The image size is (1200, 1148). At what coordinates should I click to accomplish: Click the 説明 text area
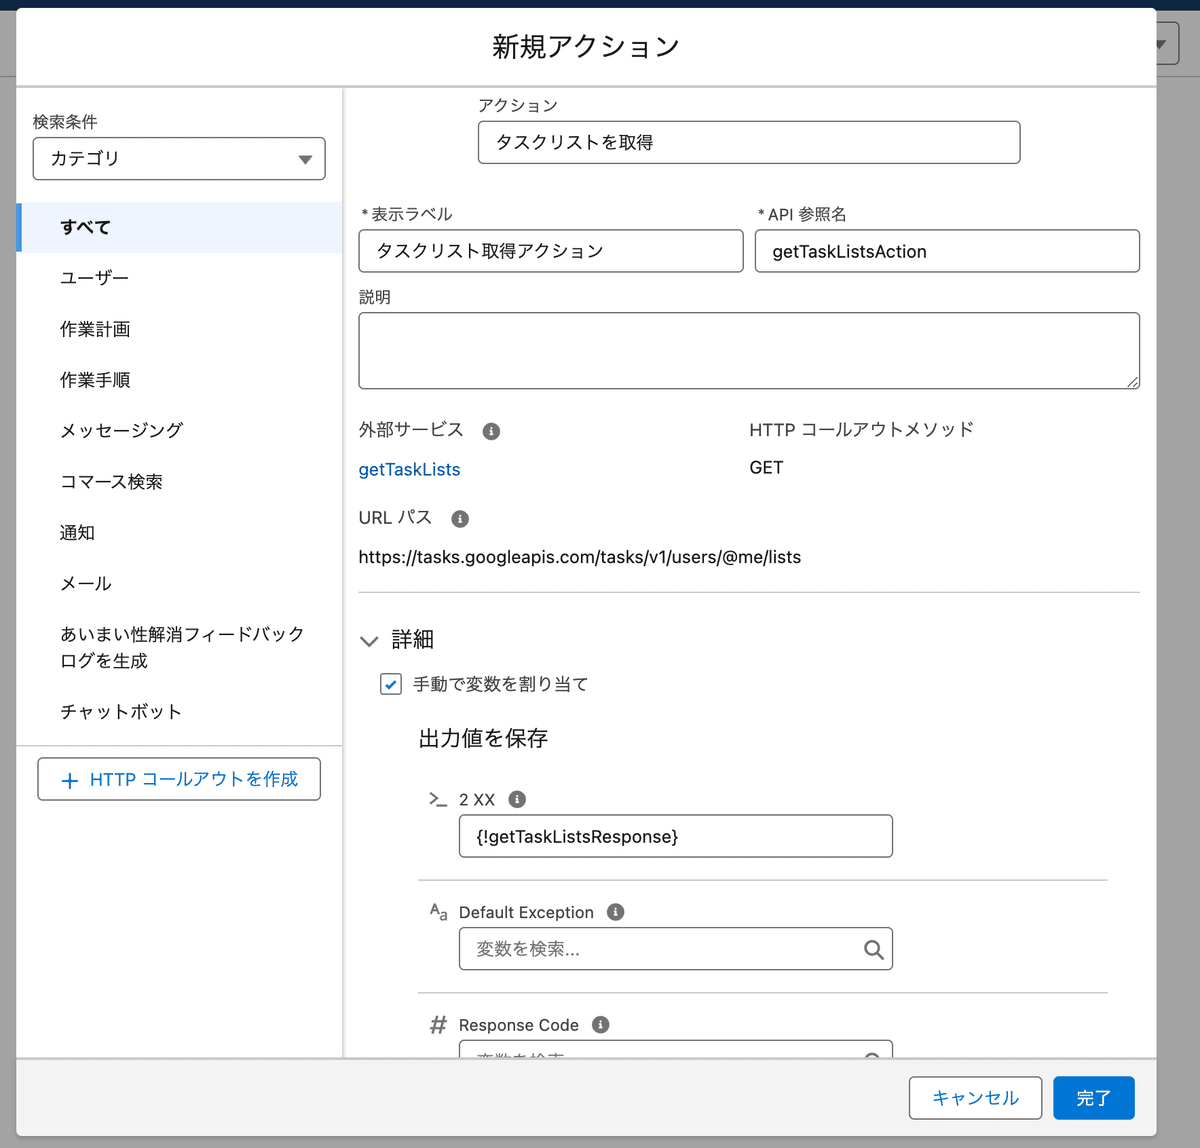click(749, 351)
